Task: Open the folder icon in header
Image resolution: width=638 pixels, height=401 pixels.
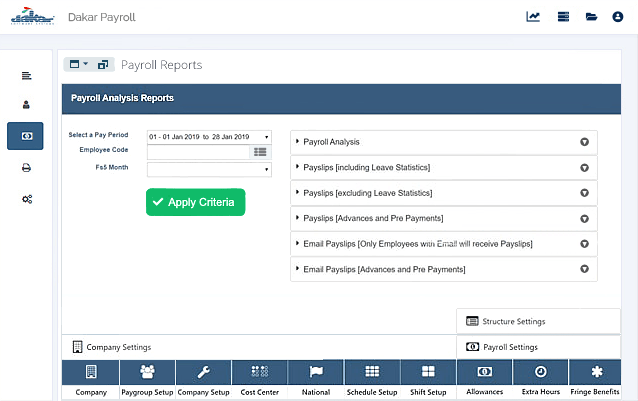Action: pyautogui.click(x=591, y=17)
